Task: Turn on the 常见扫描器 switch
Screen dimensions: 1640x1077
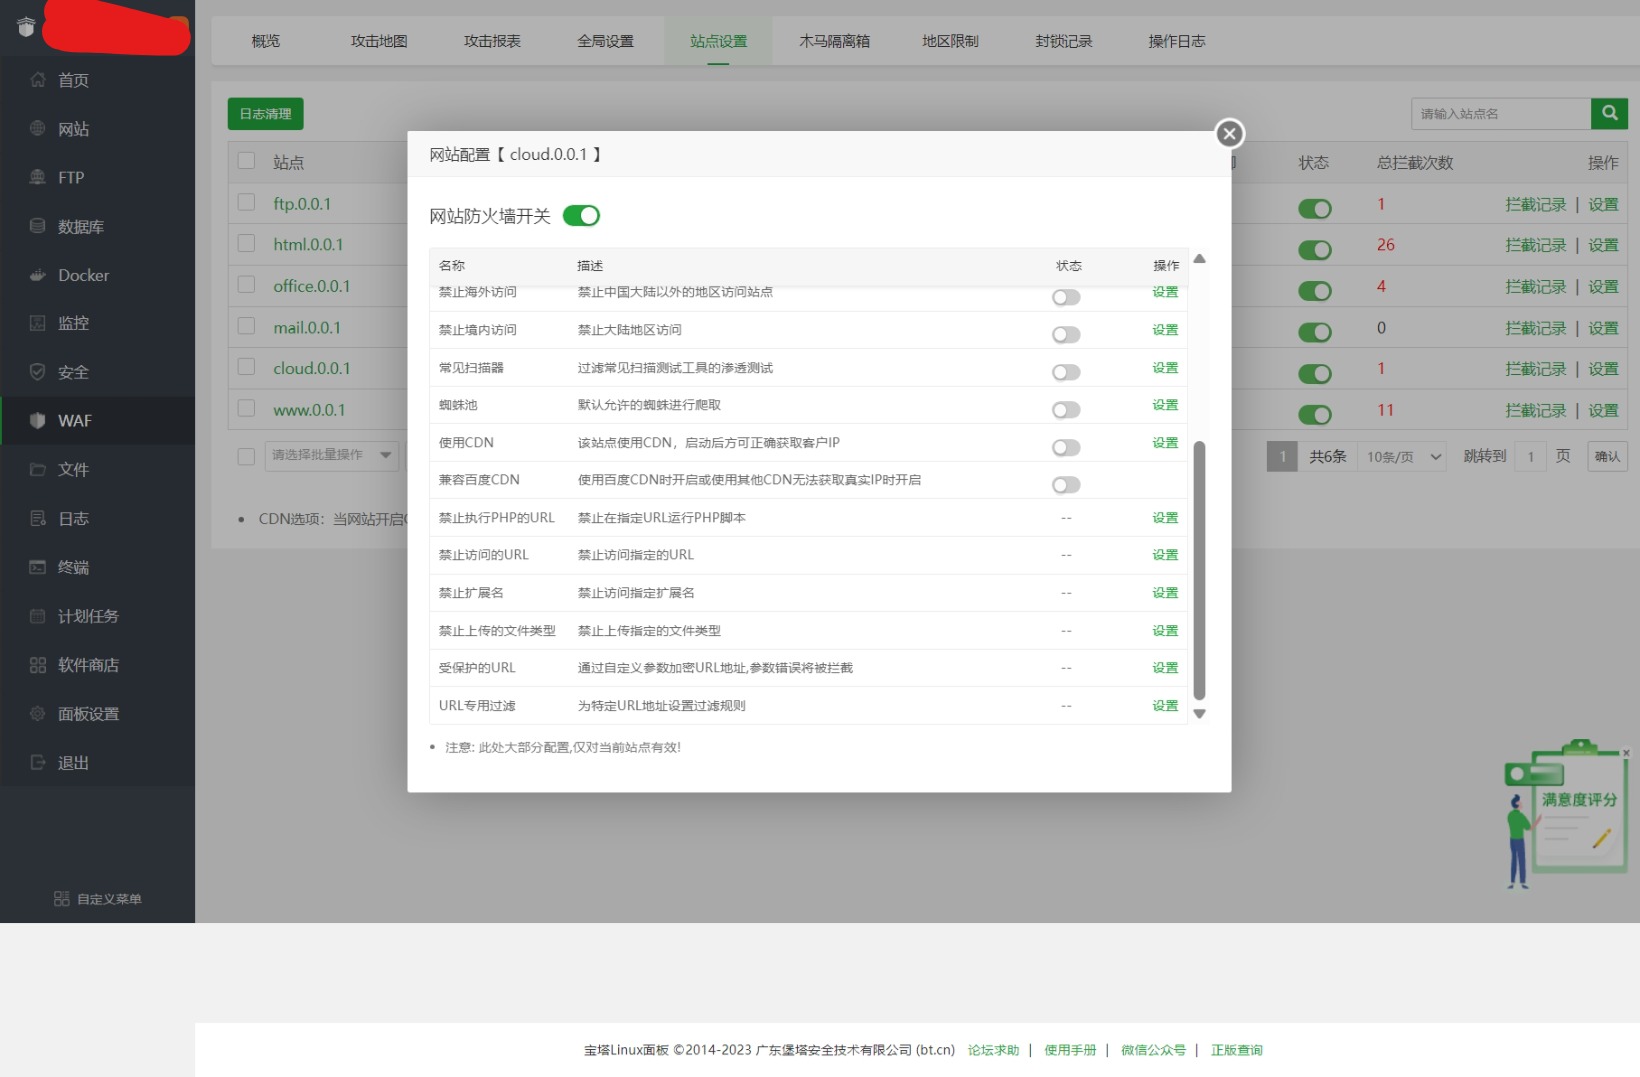Action: [x=1066, y=372]
